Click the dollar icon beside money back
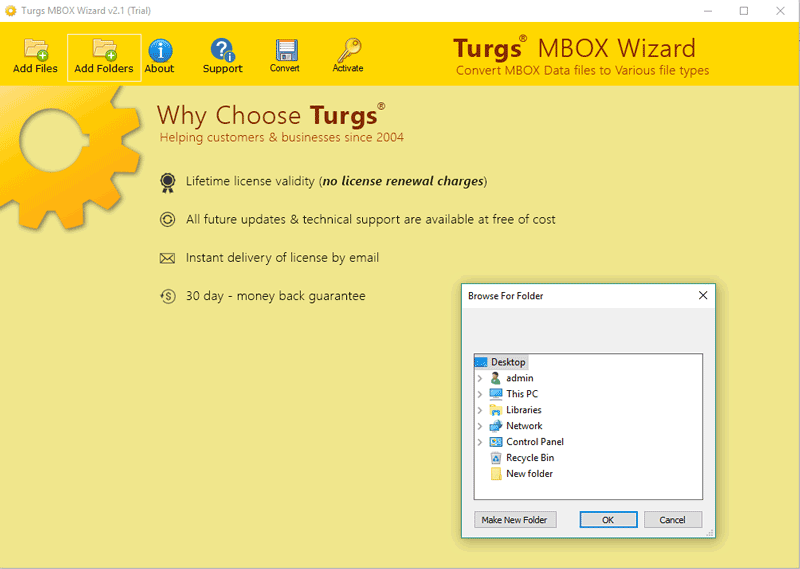Viewport: 800px width, 569px height. pos(167,296)
